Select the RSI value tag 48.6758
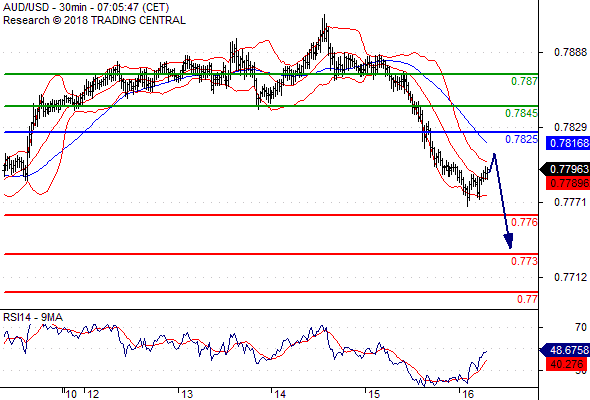 pyautogui.click(x=565, y=350)
